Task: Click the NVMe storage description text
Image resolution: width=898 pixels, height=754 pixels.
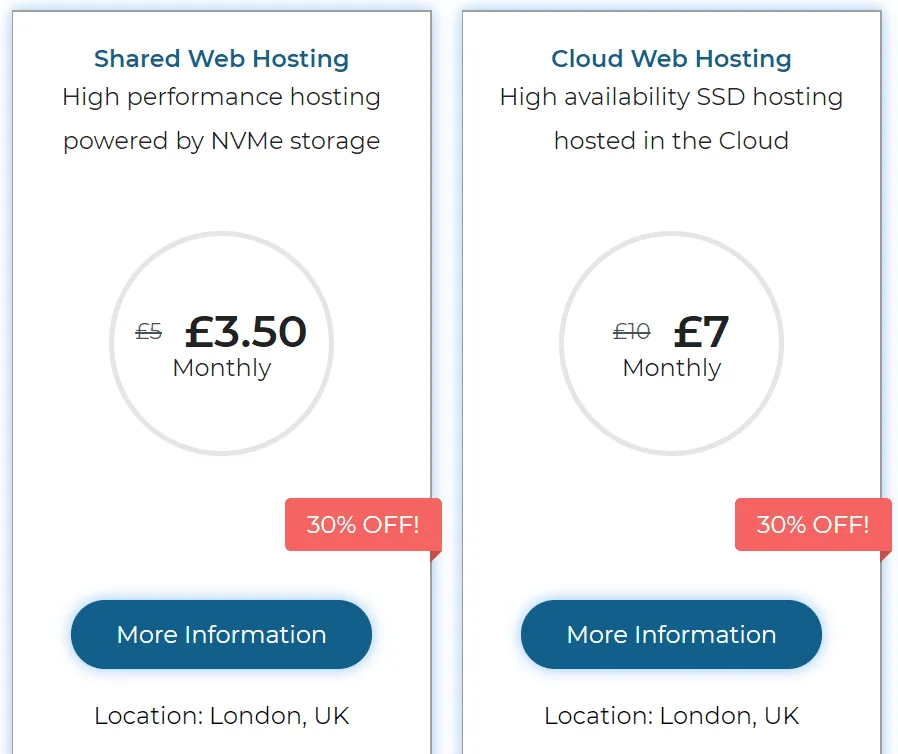Action: pos(221,98)
